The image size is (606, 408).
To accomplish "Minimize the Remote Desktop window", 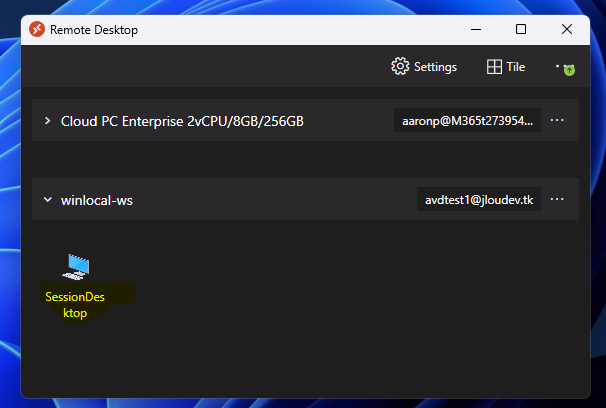I will pyautogui.click(x=476, y=29).
